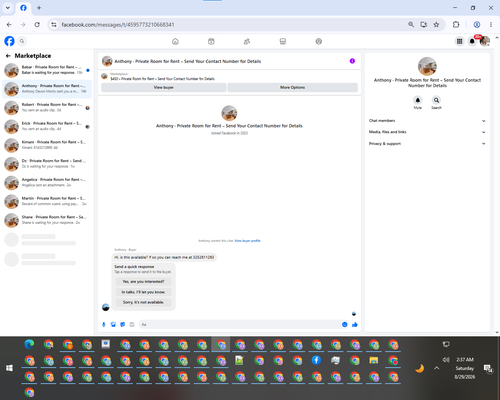Open a new tab with the plus button
Image resolution: width=500 pixels, height=400 pixels.
pyautogui.click(x=39, y=8)
